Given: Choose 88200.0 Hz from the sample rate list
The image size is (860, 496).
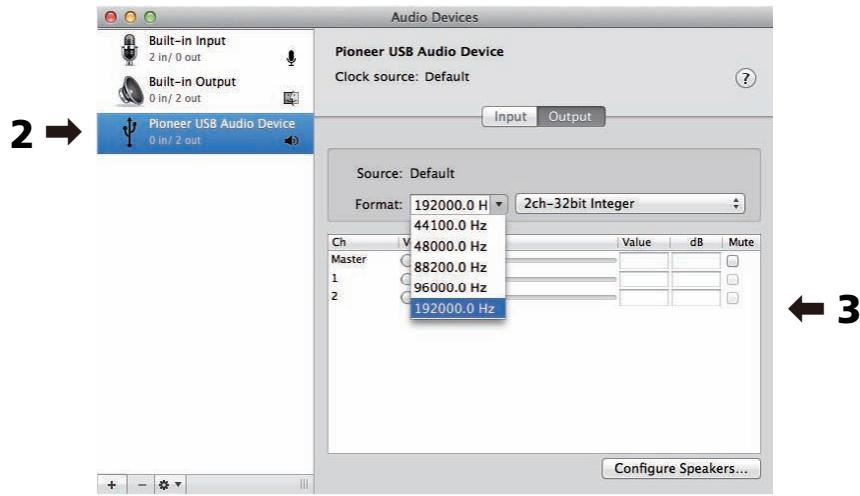Looking at the screenshot, I should point(457,267).
